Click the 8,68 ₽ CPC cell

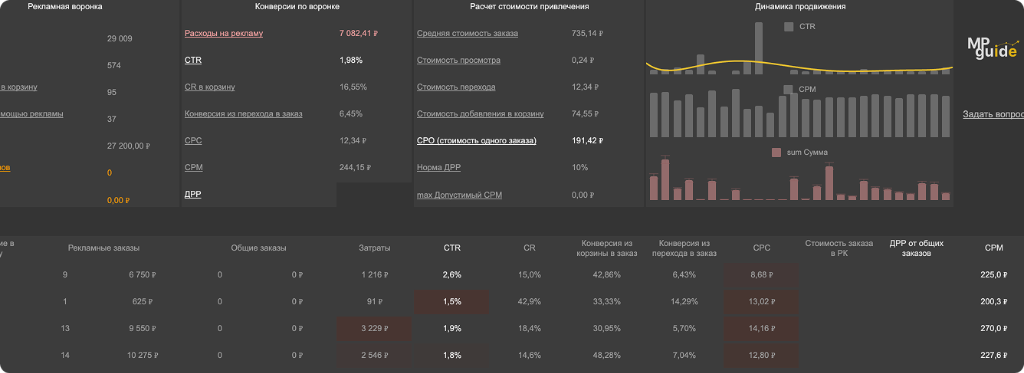[x=761, y=275]
